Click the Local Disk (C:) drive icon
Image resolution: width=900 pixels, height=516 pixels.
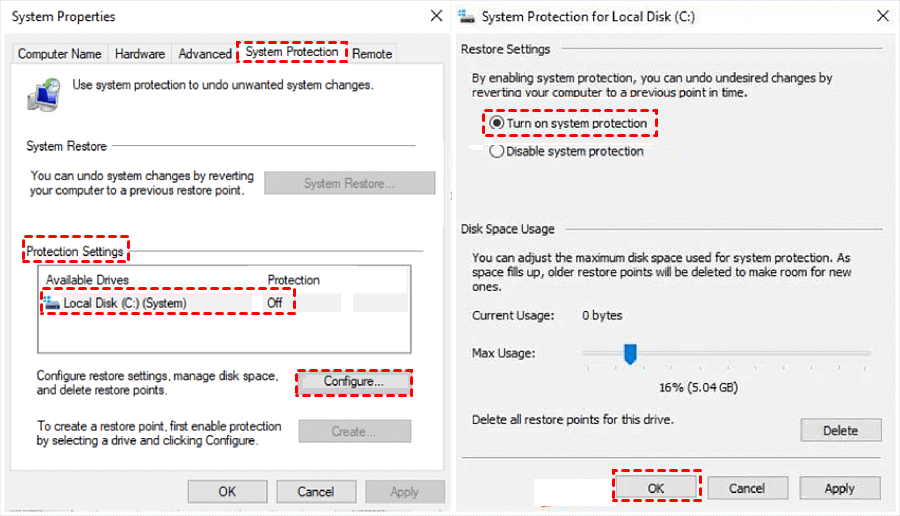(x=52, y=302)
